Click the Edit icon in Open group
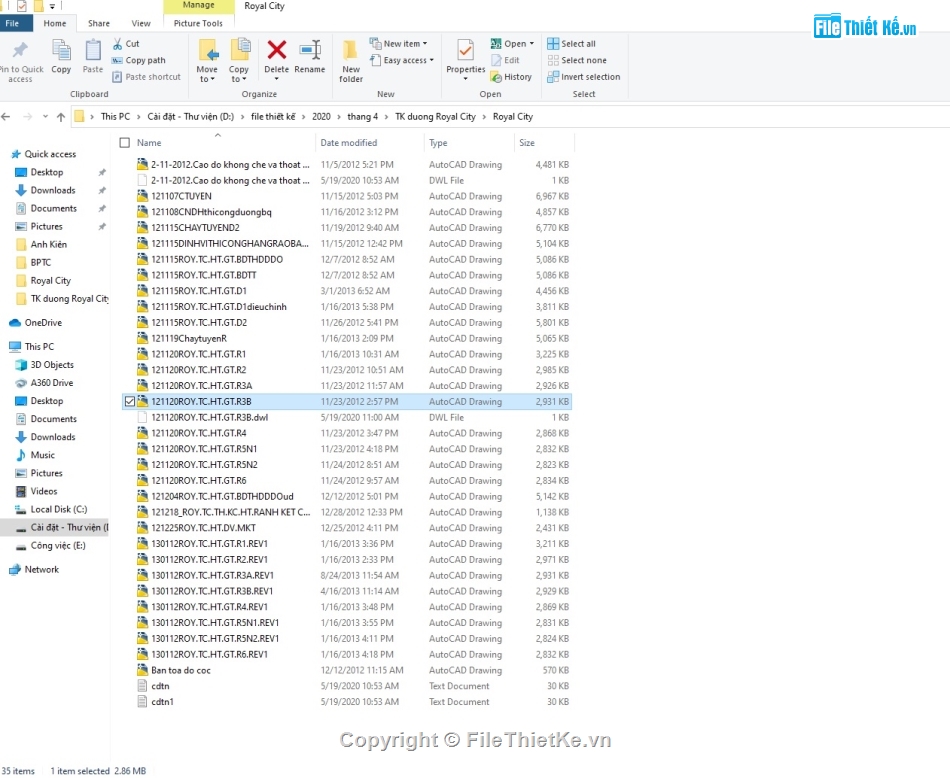Viewport: 950px width, 778px height. [496, 60]
